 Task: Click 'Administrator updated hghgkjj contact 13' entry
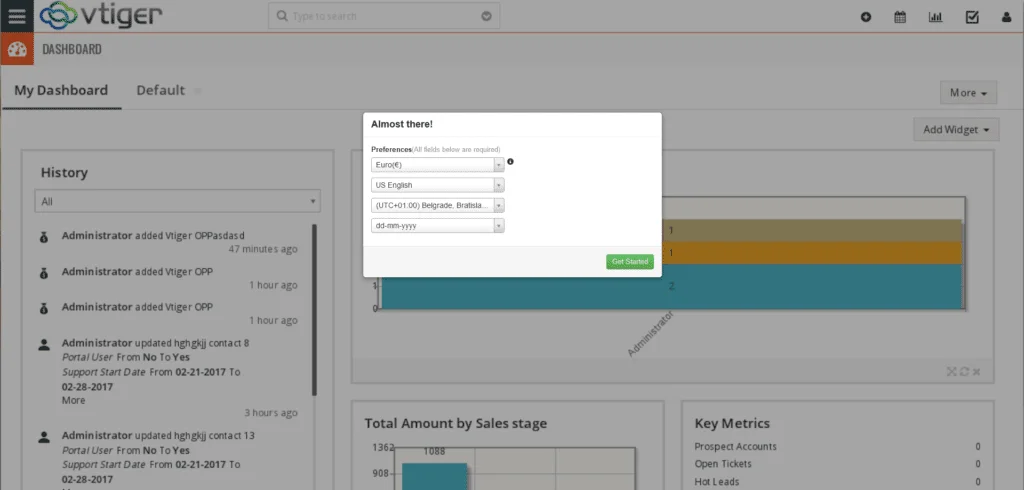[x=158, y=435]
